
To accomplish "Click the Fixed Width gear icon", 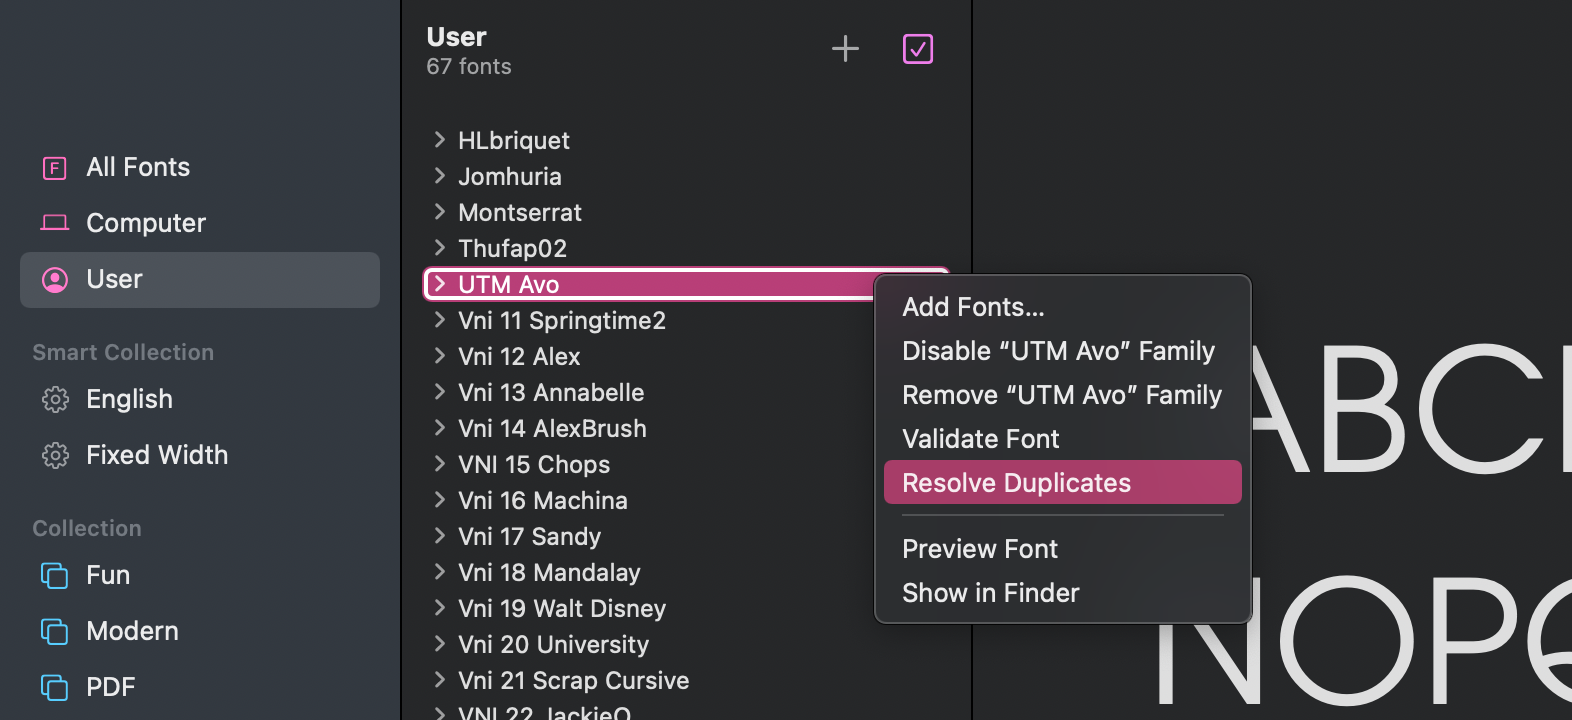I will (55, 456).
